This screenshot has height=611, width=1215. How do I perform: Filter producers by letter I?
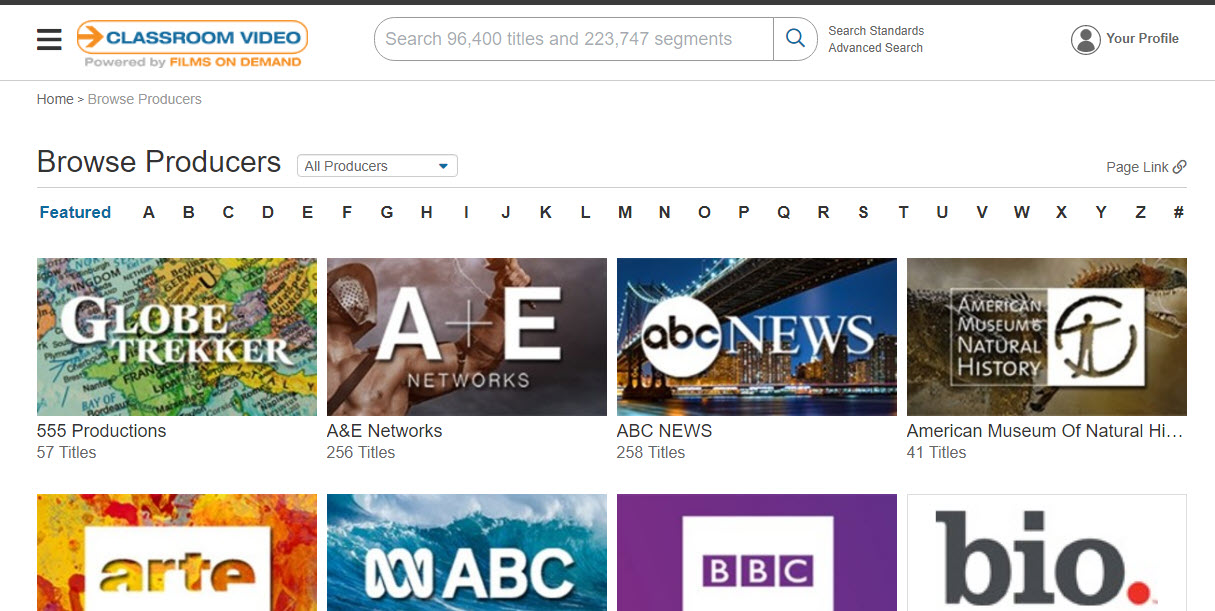466,212
